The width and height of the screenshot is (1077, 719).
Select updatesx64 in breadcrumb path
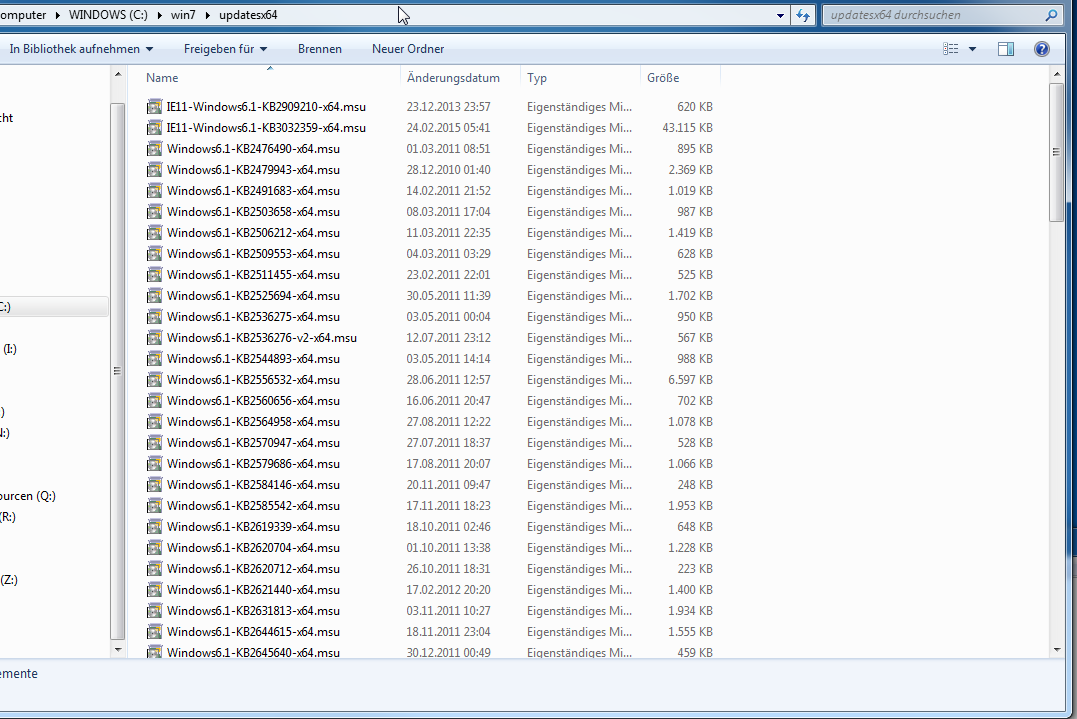pos(248,15)
